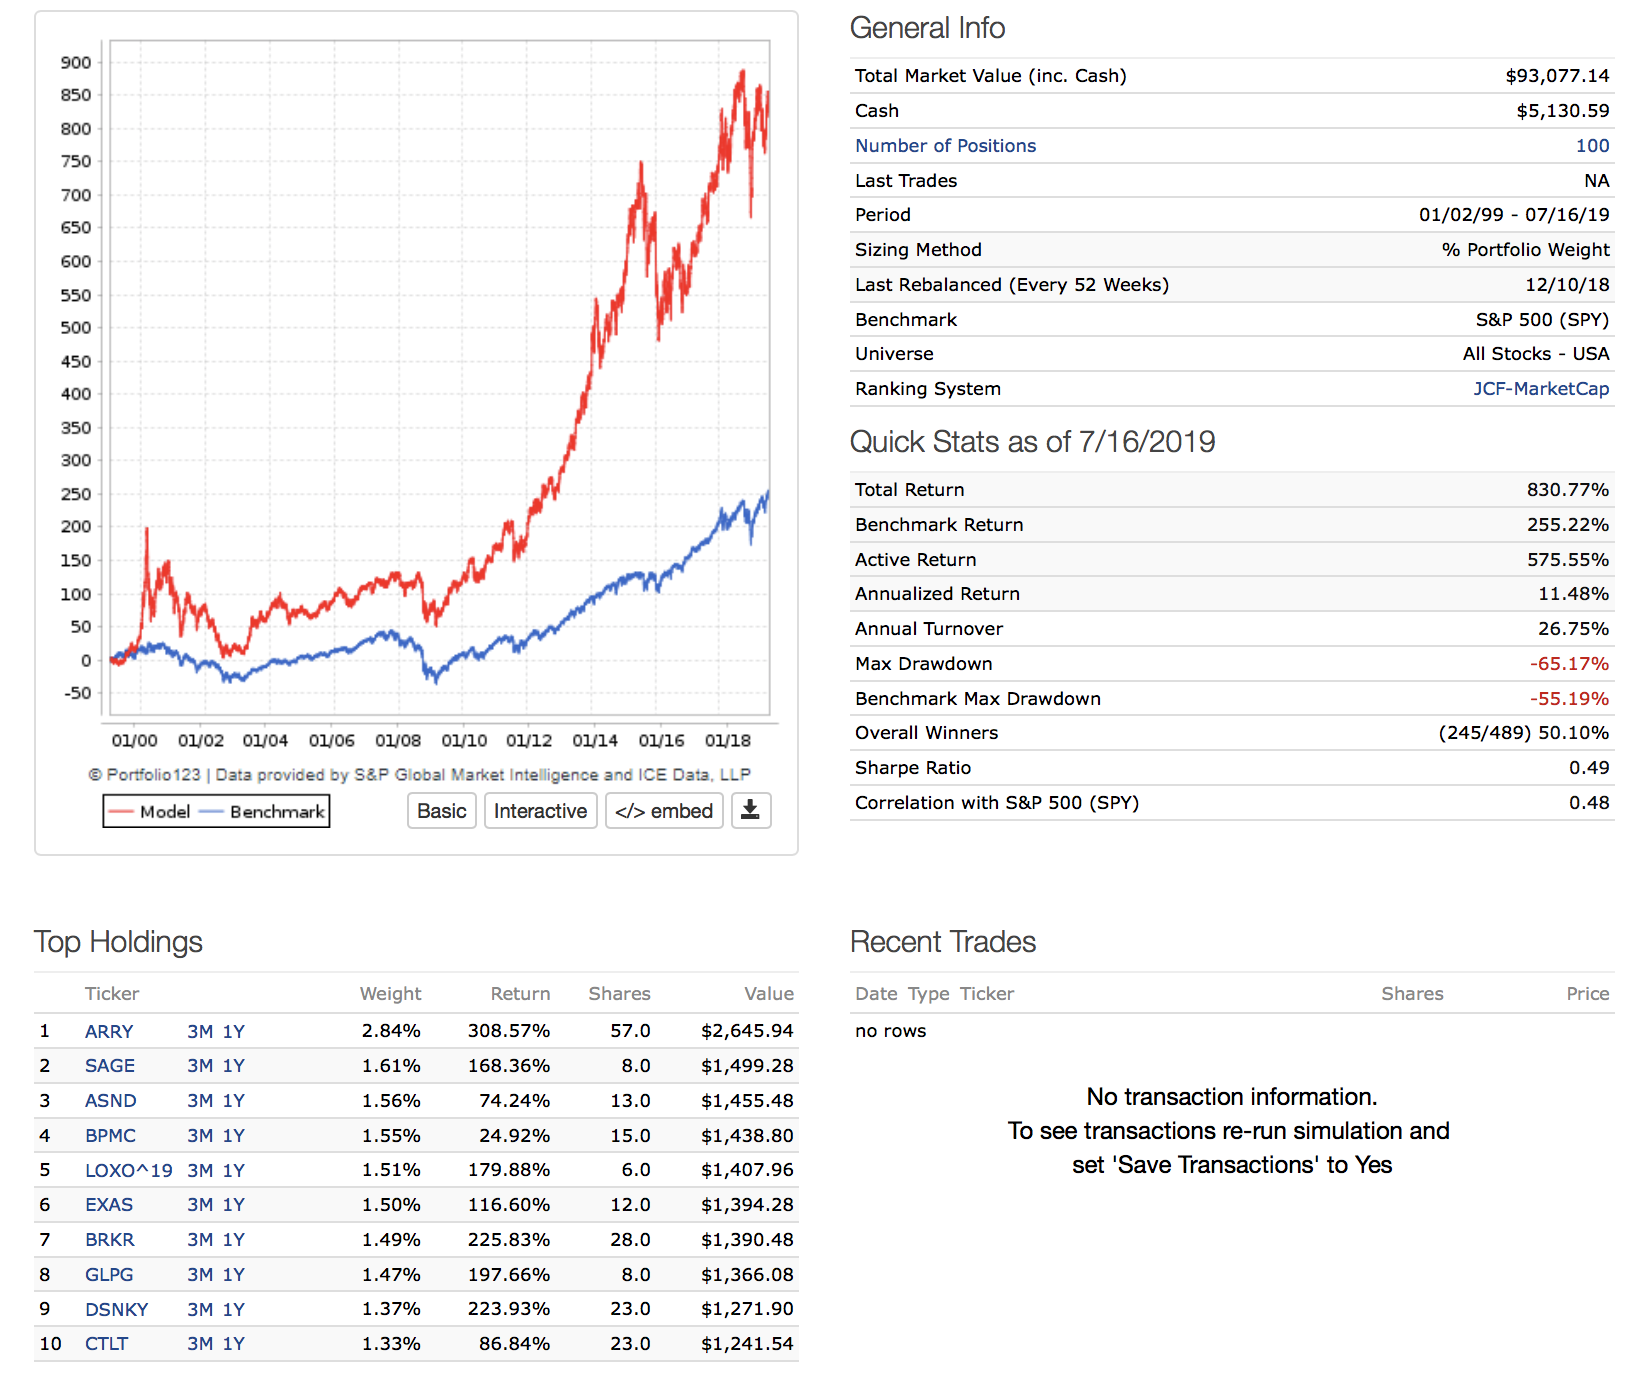Image resolution: width=1650 pixels, height=1378 pixels.
Task: Switch chart to Interactive view
Action: pos(540,811)
